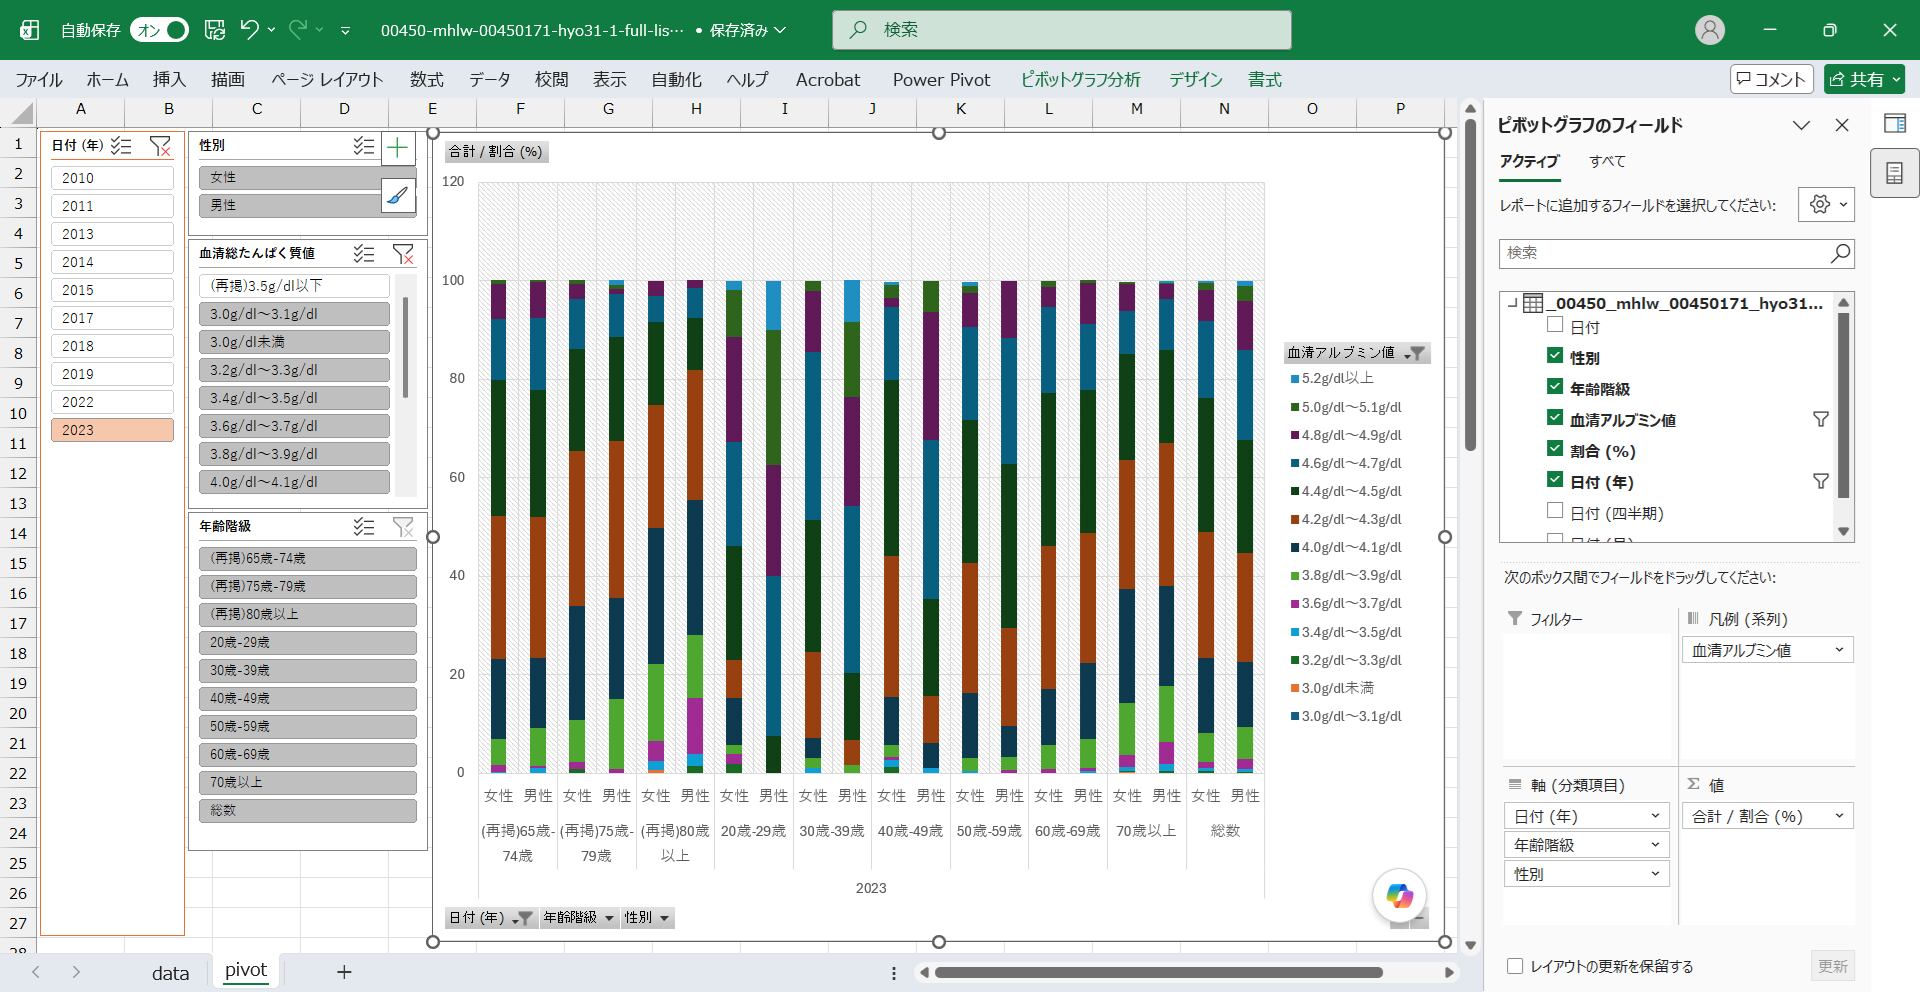The width and height of the screenshot is (1920, 992).
Task: Open the データ ribbon tab
Action: coord(490,80)
